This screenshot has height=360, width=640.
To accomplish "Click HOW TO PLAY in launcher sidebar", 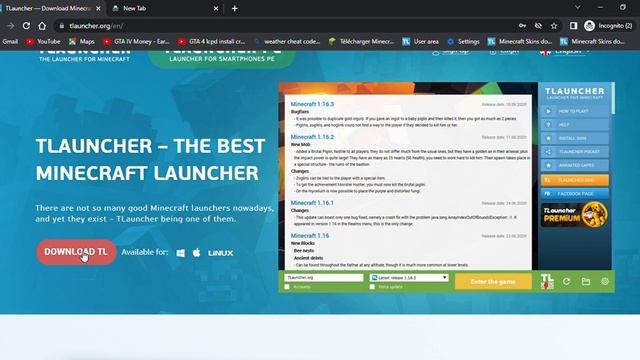I will tap(575, 111).
